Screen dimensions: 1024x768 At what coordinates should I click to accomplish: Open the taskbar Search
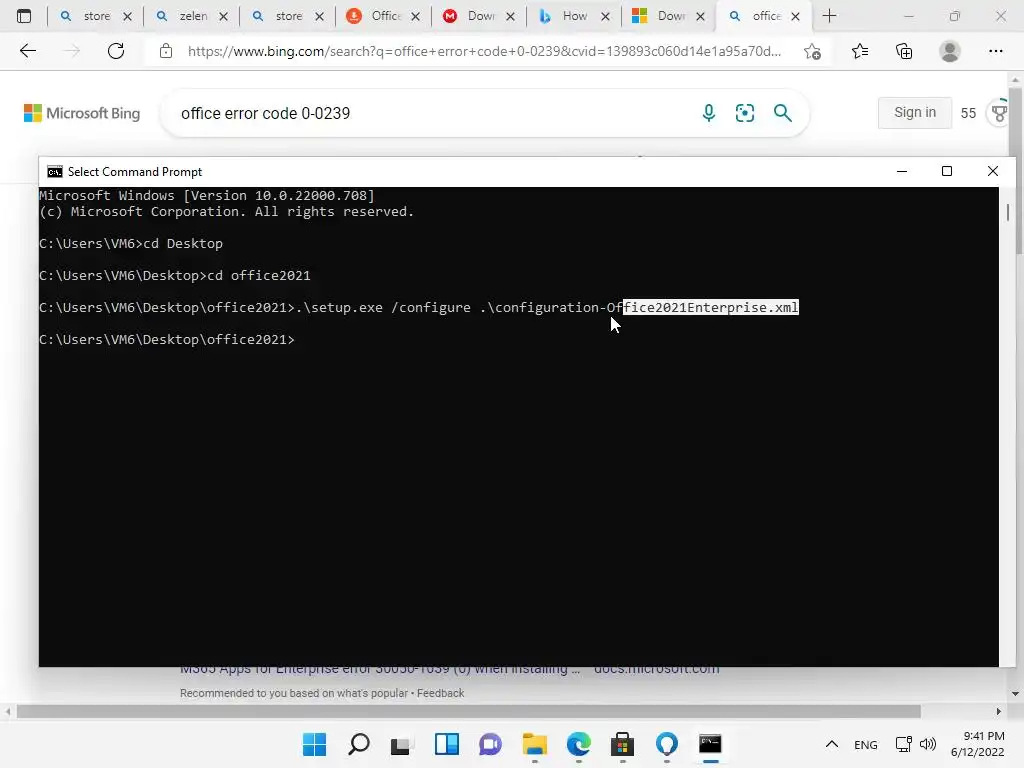point(359,744)
